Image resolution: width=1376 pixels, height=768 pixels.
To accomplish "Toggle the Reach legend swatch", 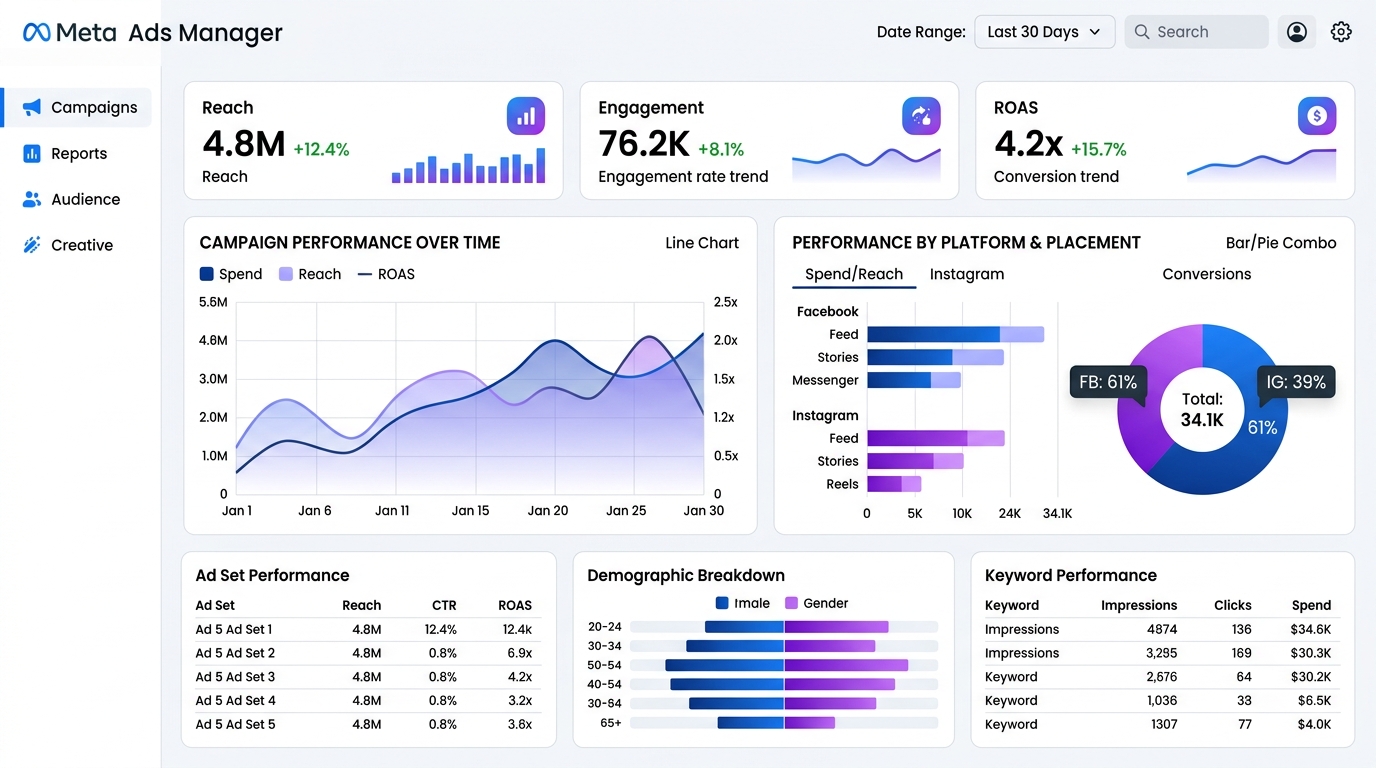I will (x=286, y=274).
